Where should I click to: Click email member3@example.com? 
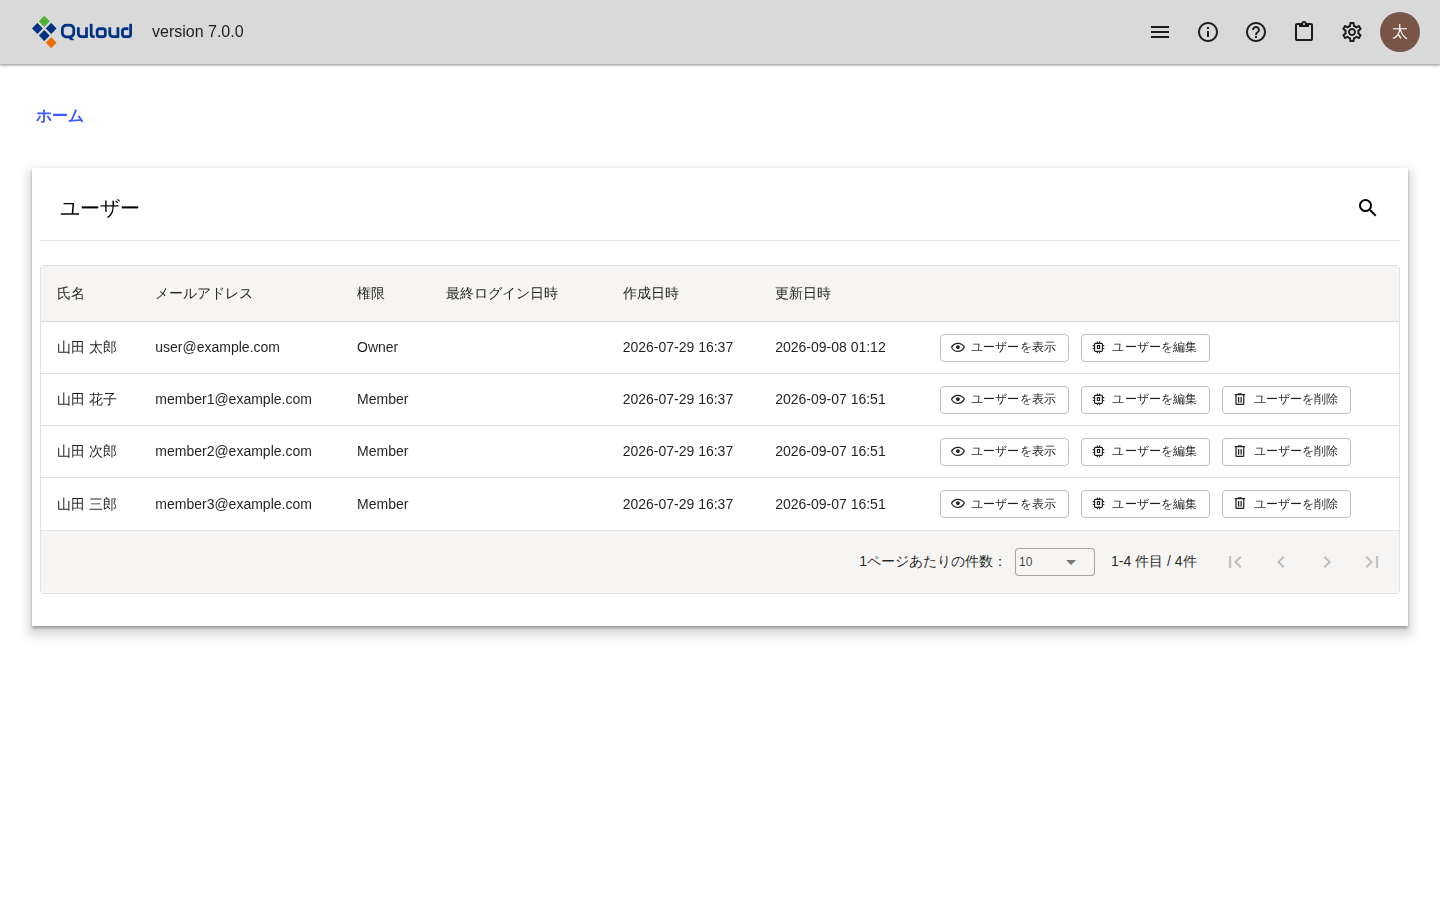point(233,504)
